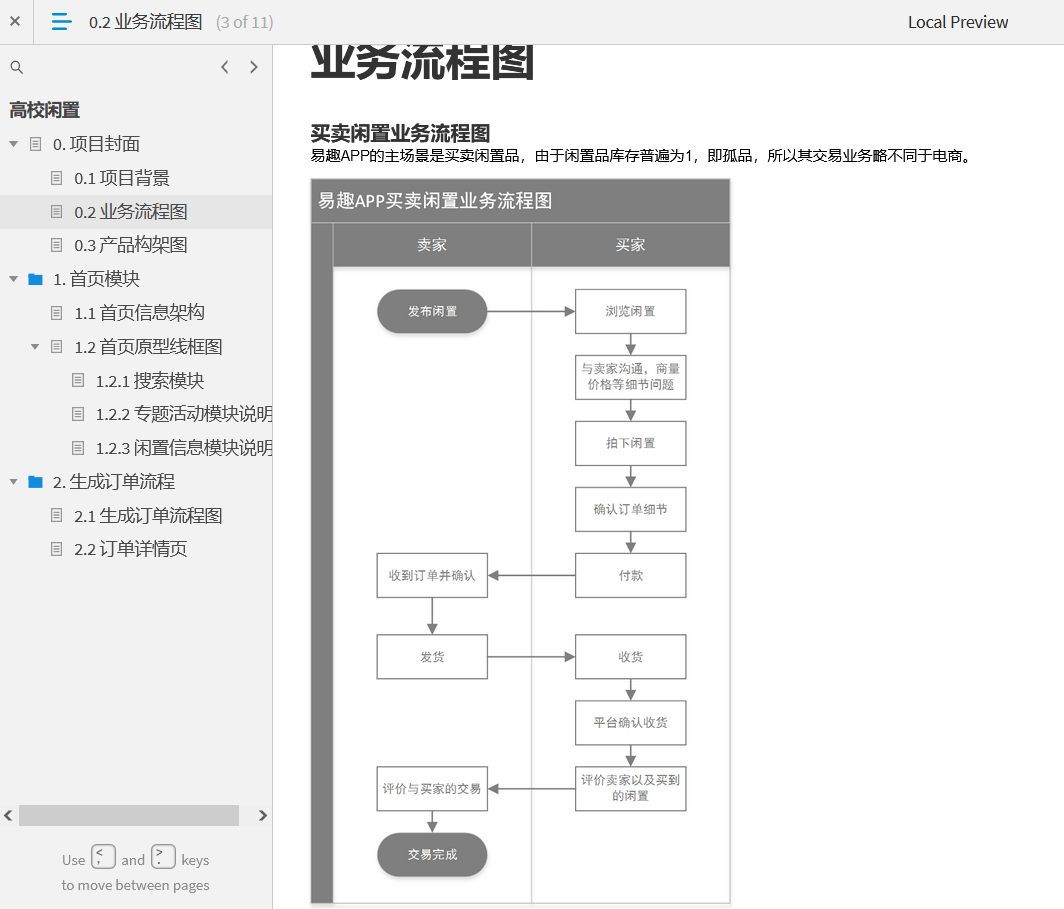Click page icon beside 1.2 首页原型线框图
Screen dimensions: 1064x909
(57, 347)
